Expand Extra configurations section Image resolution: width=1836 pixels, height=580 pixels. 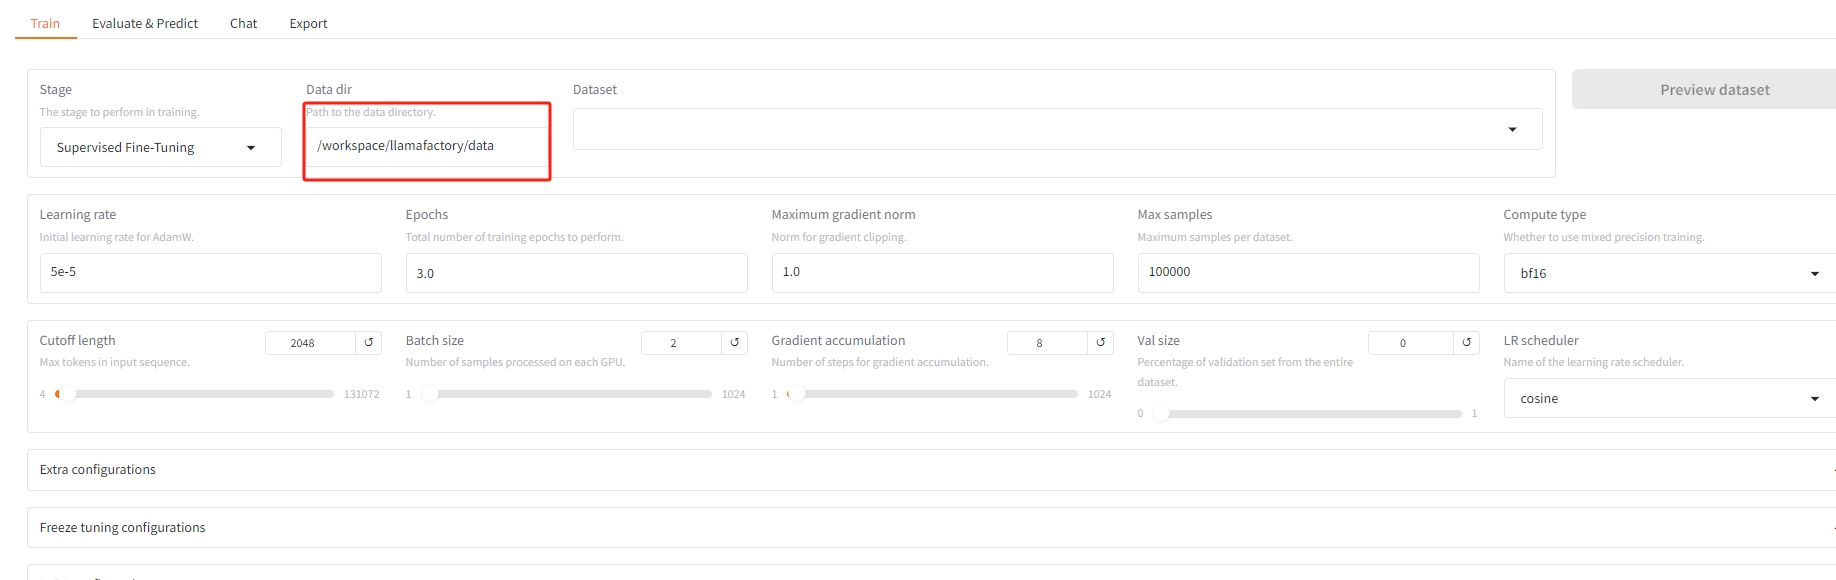coord(930,470)
